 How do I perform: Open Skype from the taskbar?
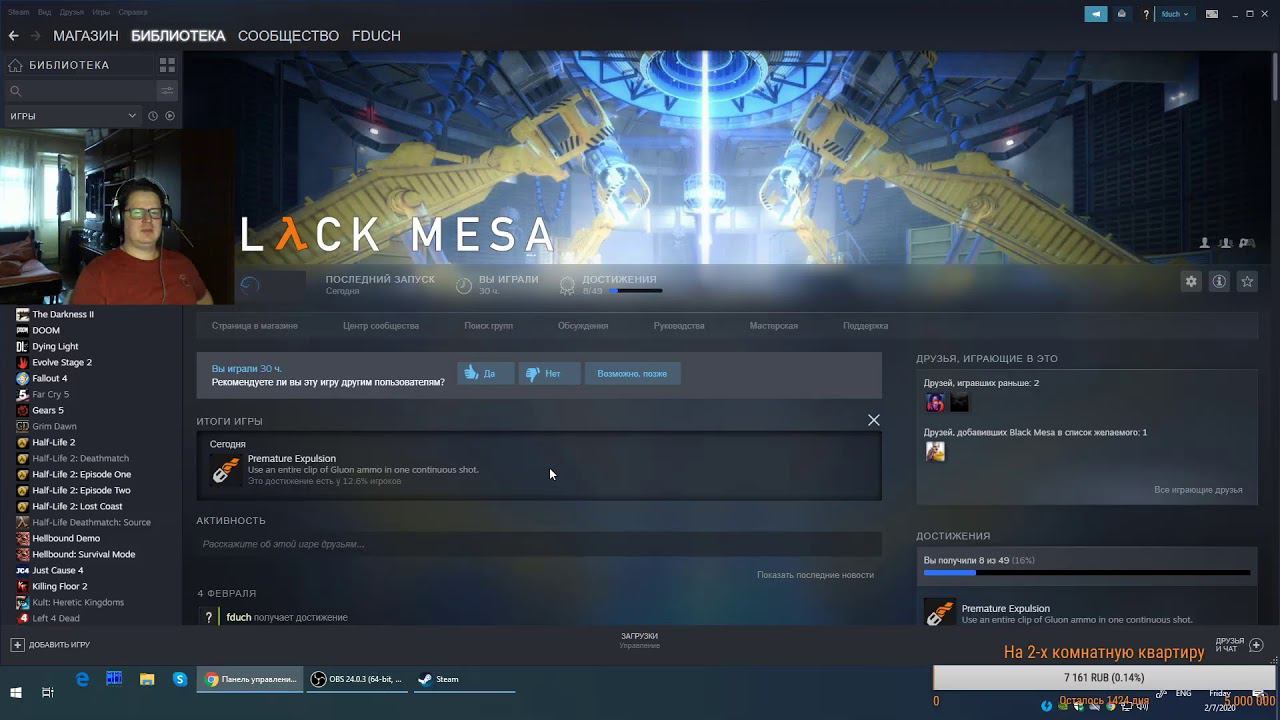click(x=180, y=679)
